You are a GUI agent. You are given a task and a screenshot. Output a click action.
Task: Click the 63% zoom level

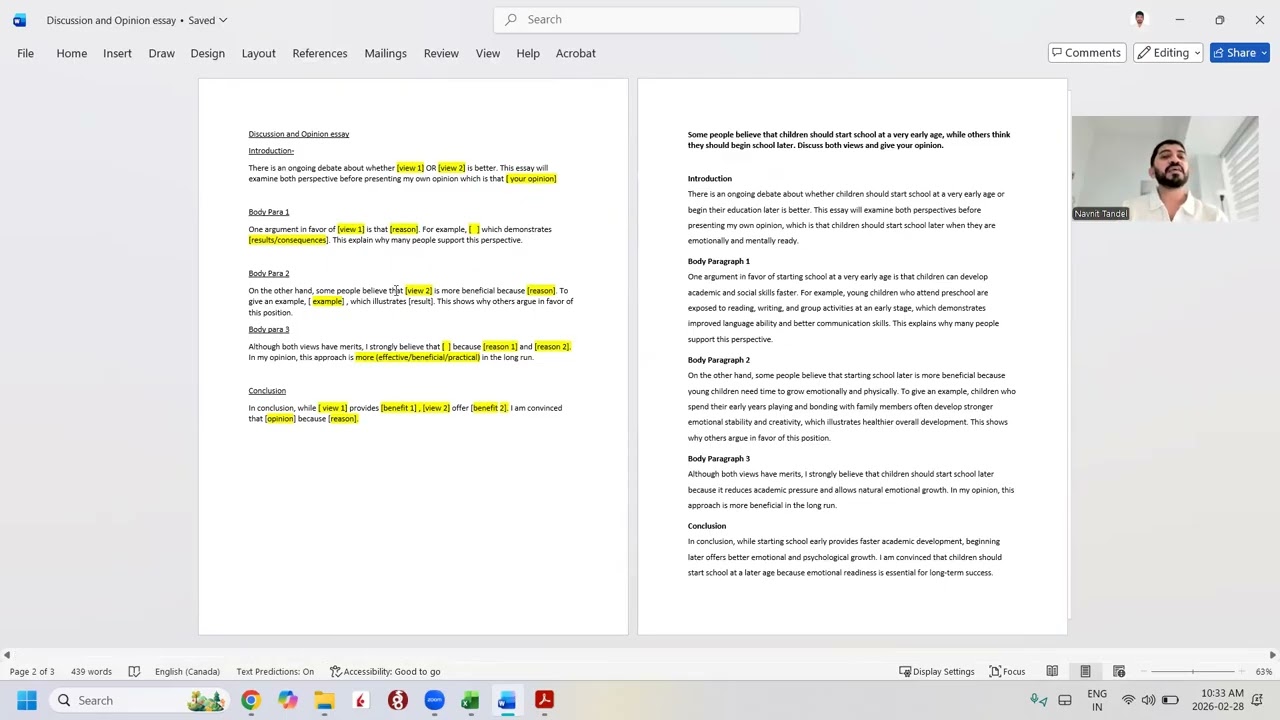click(x=1263, y=671)
